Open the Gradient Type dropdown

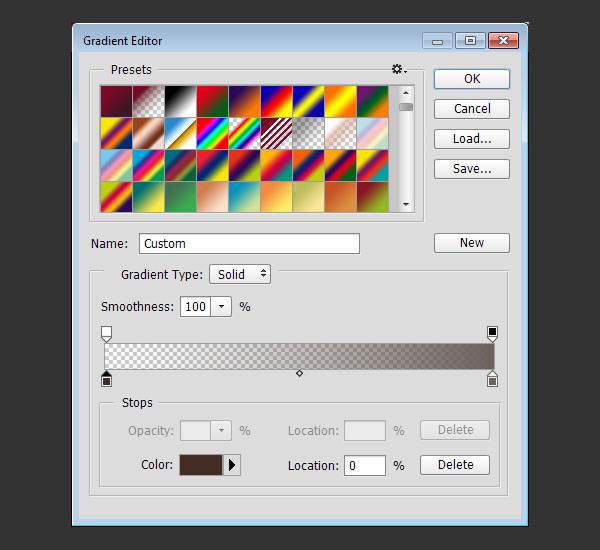(240, 274)
